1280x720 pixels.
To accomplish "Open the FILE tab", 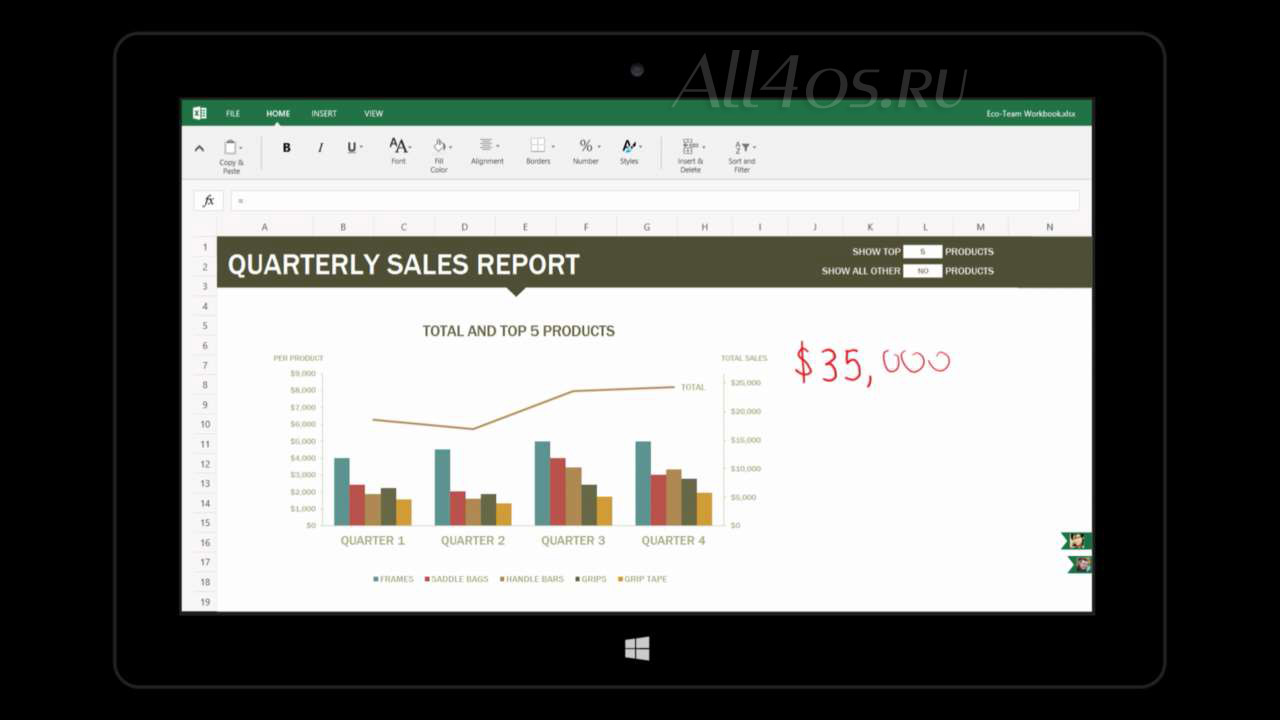I will click(233, 113).
